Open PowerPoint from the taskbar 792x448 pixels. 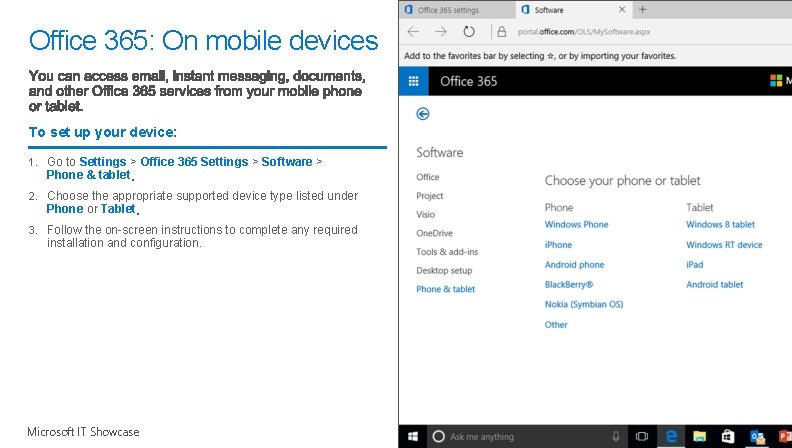(784, 437)
